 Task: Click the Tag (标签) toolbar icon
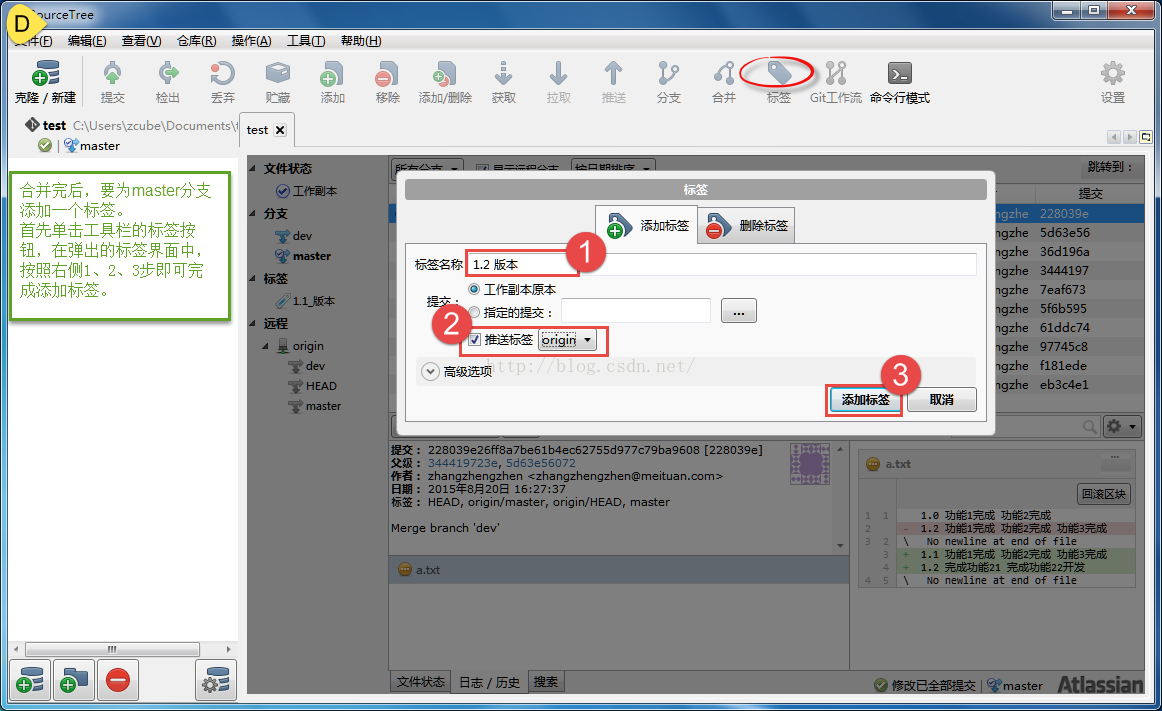[x=779, y=73]
